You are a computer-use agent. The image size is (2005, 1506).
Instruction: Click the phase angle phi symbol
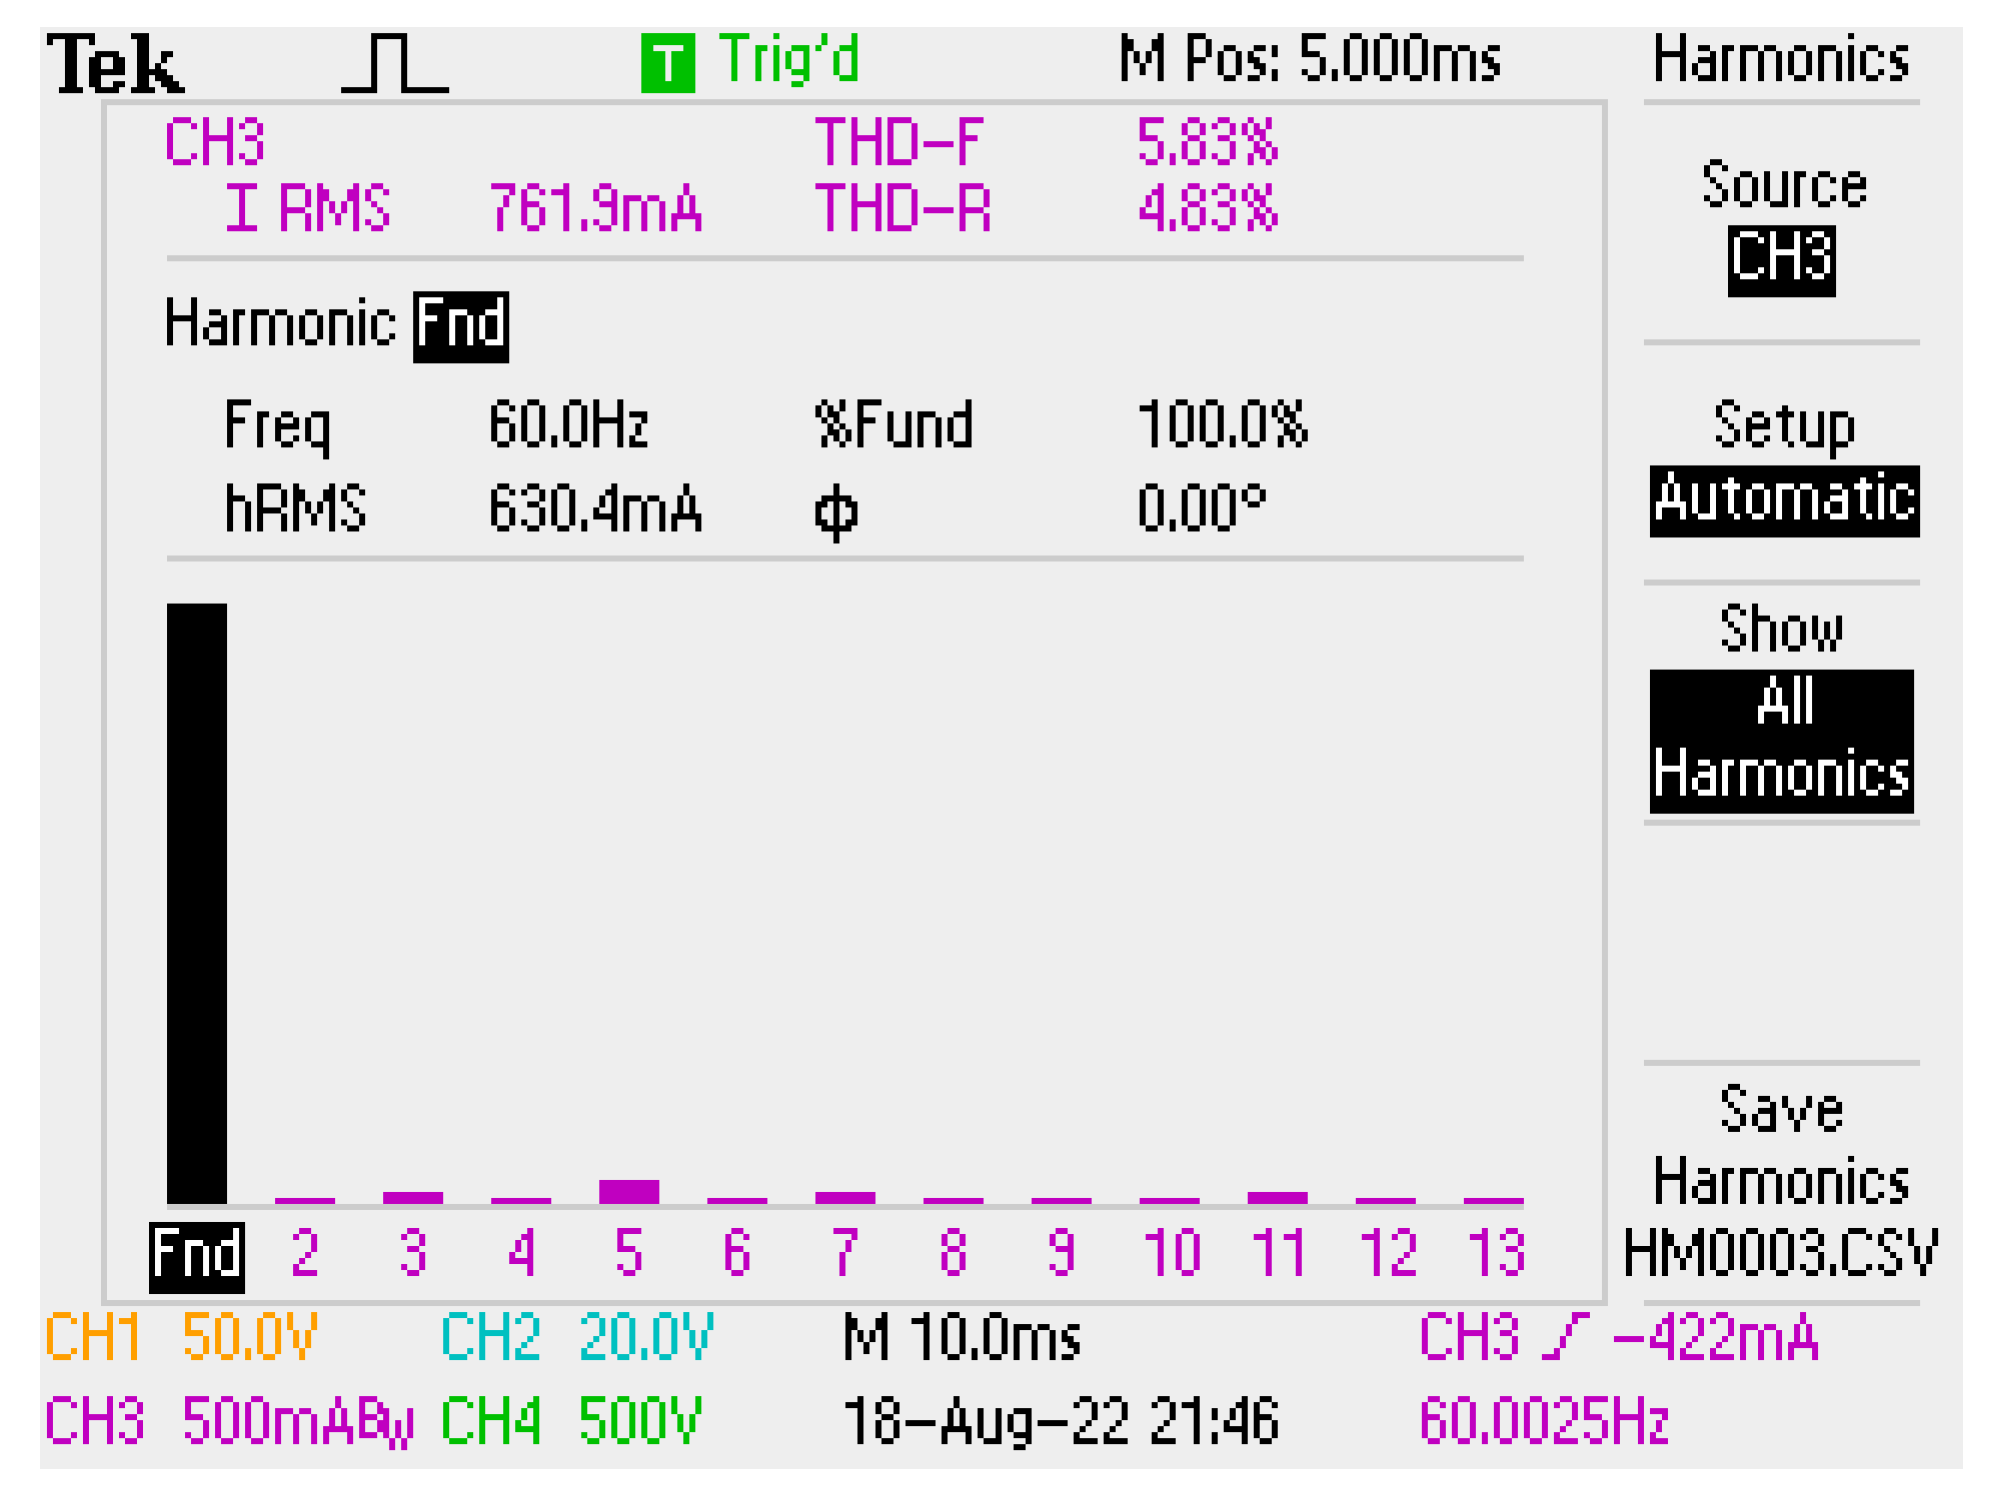pos(835,512)
